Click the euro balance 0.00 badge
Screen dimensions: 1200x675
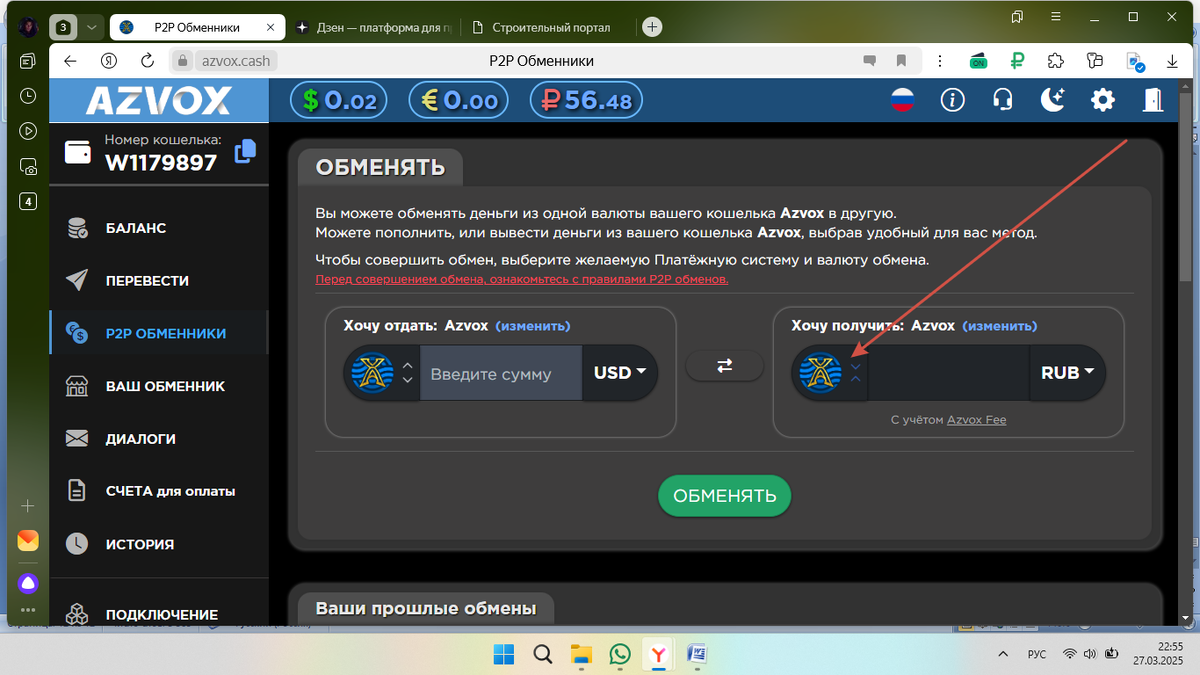(459, 100)
